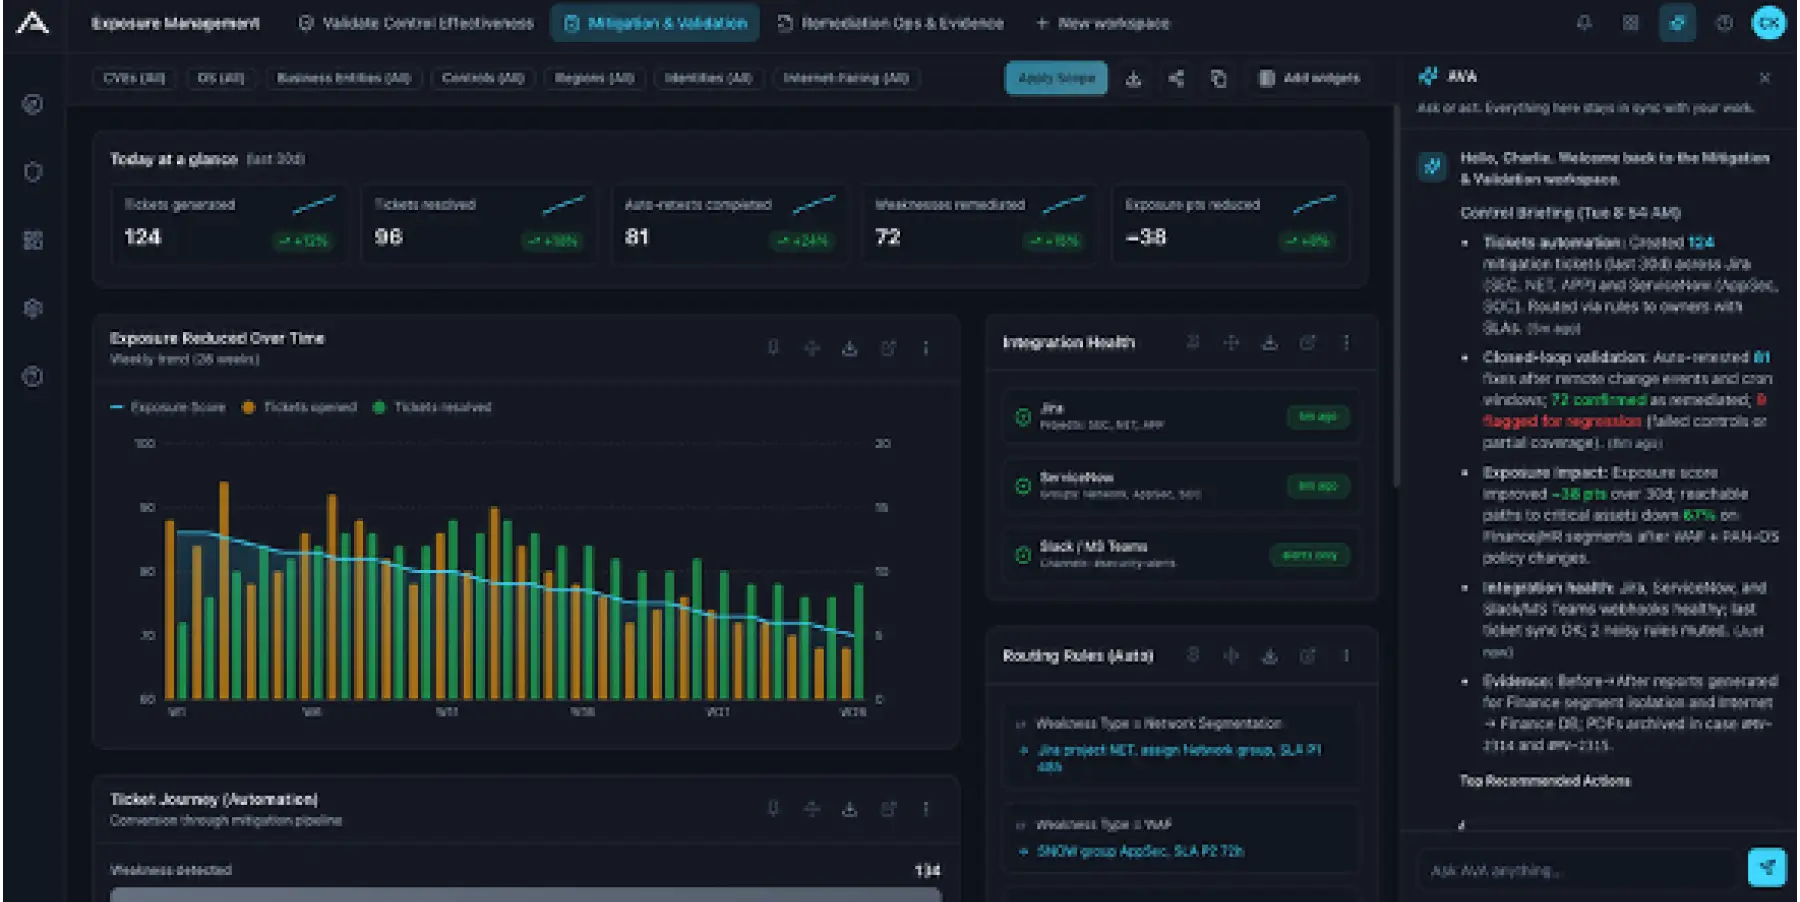Image resolution: width=1800 pixels, height=902 pixels.
Task: Open Integration Health widget more options menu
Action: (1346, 342)
